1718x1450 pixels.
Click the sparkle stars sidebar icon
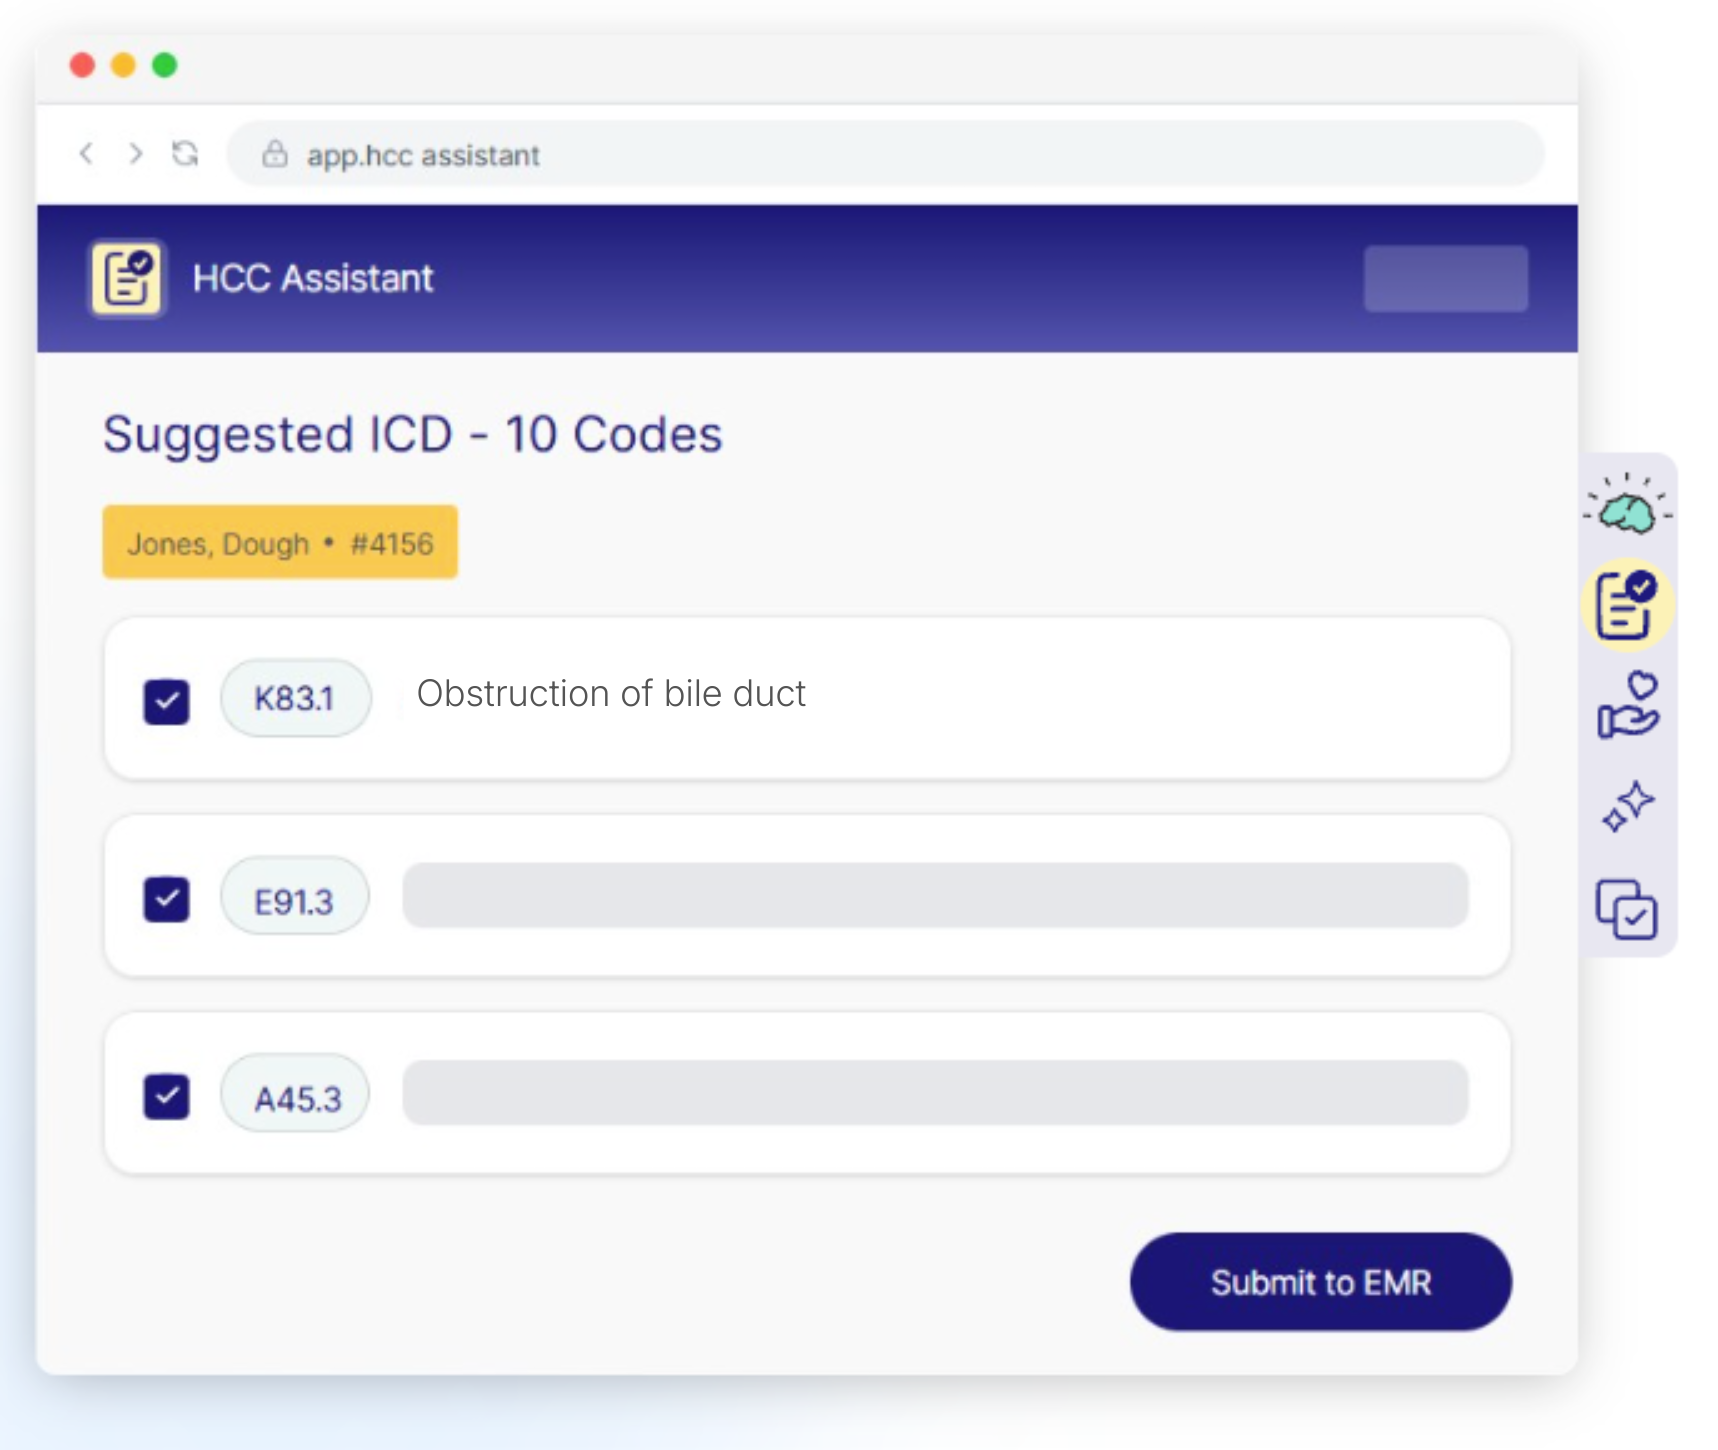point(1627,807)
